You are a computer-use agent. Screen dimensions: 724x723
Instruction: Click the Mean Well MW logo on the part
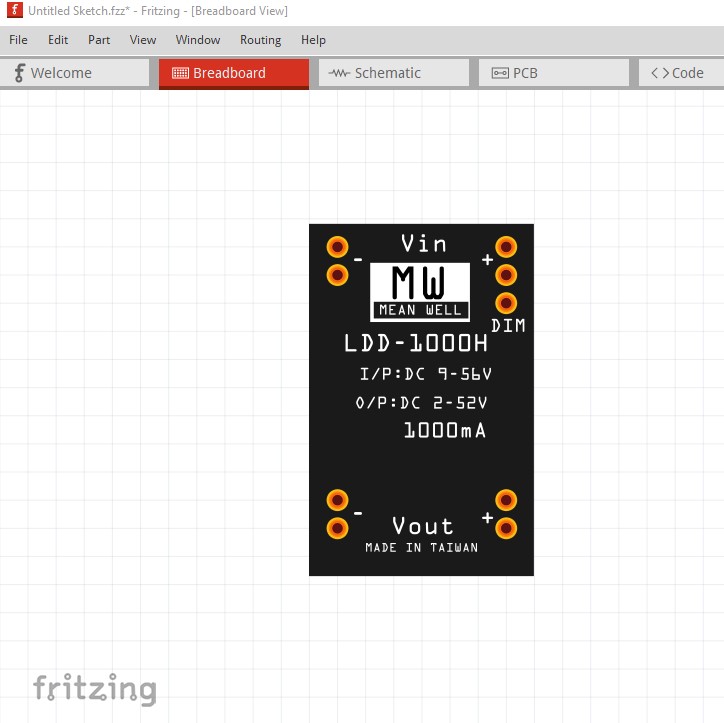[x=420, y=292]
